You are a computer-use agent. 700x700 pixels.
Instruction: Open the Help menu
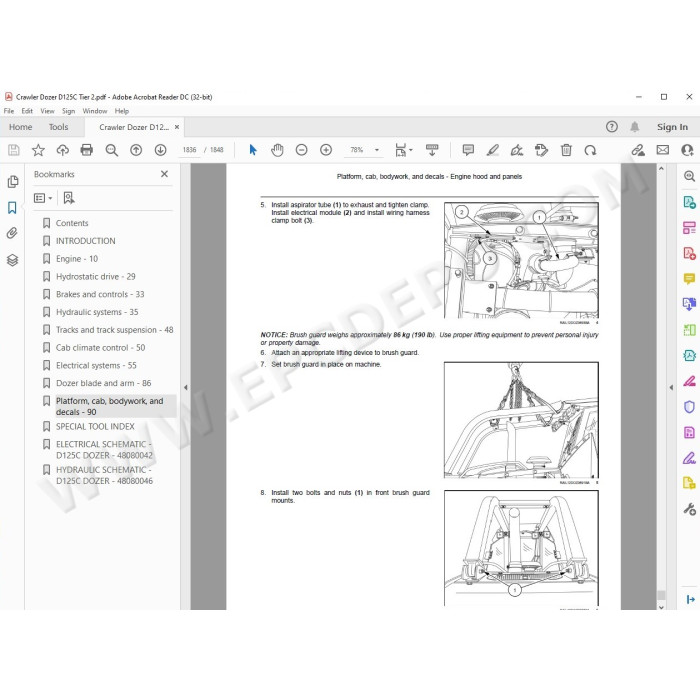pos(122,111)
